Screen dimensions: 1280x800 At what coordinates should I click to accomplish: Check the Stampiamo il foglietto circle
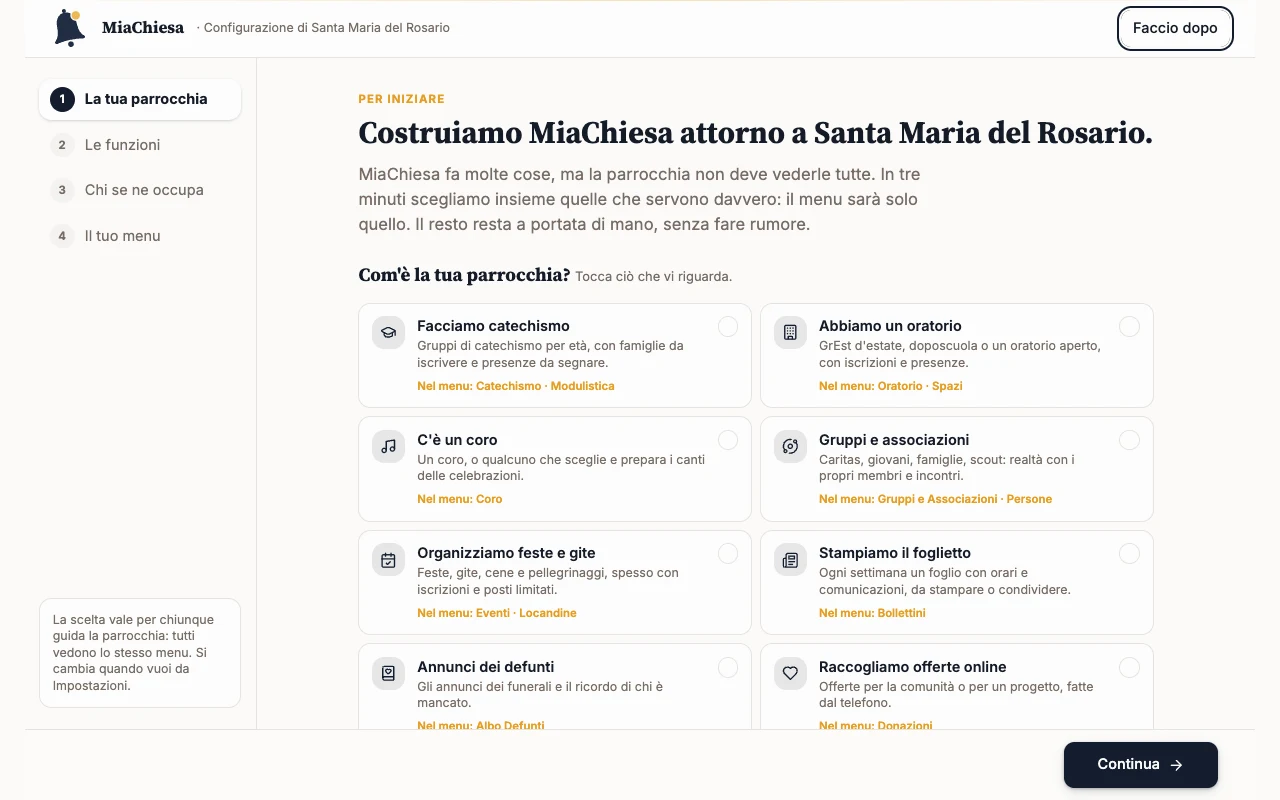(x=1129, y=554)
